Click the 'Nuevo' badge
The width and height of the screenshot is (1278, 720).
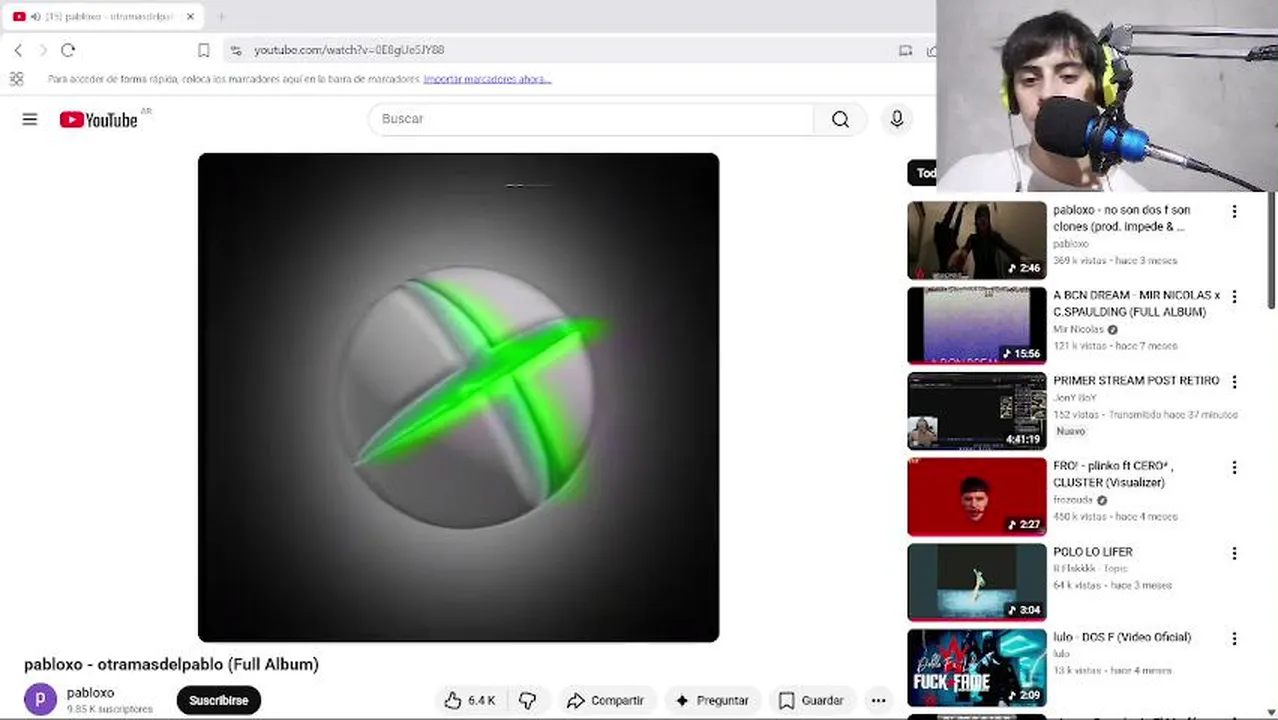[1070, 431]
